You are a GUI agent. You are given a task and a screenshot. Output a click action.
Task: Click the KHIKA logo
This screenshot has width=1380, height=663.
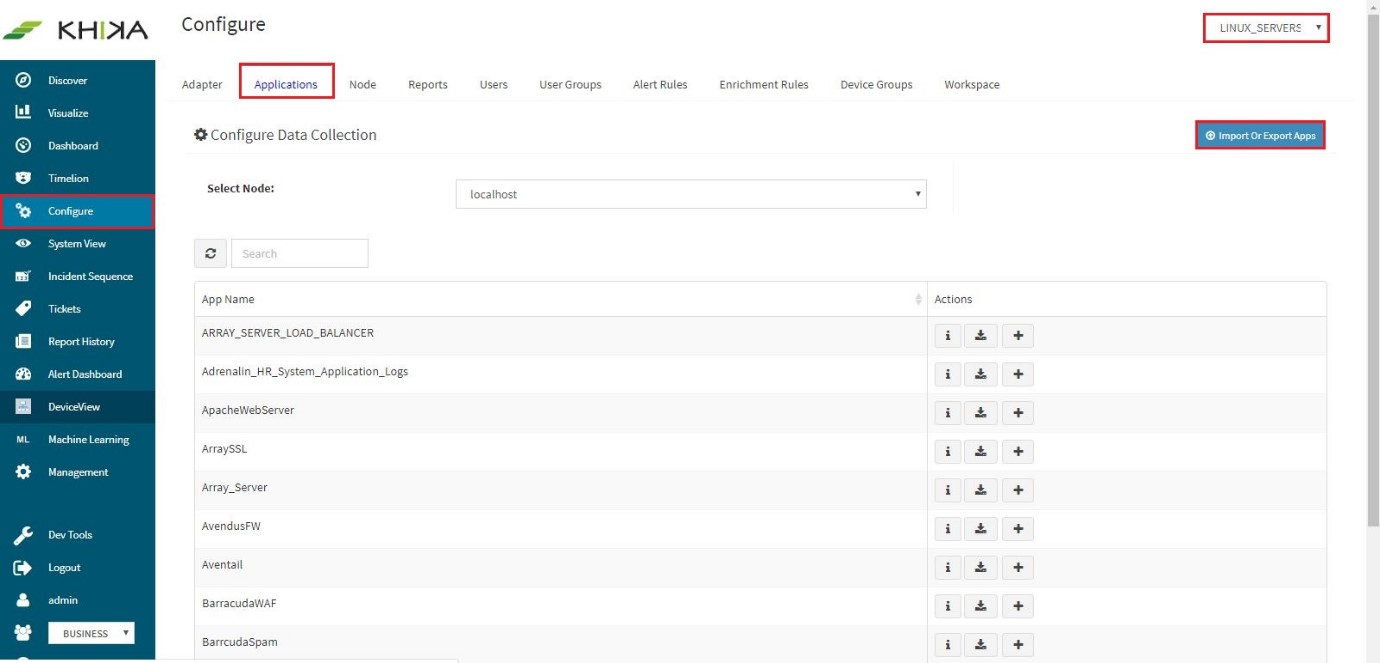tap(76, 30)
